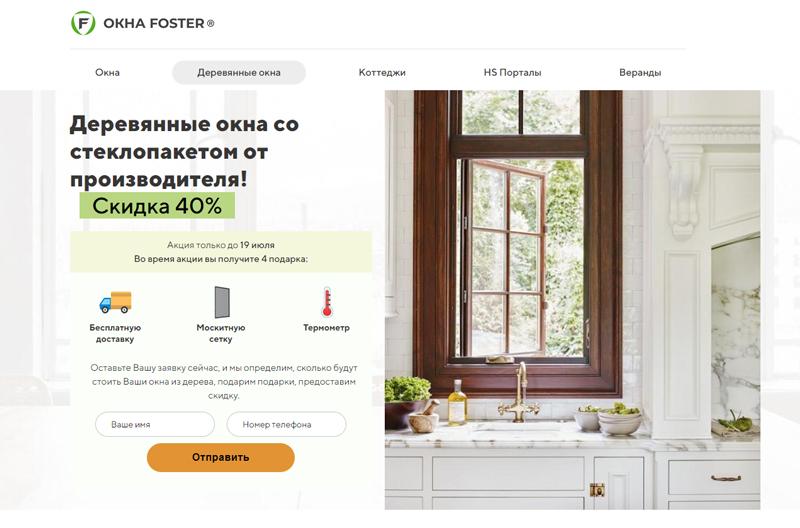800x528 pixels.
Task: Click the red thermometer icon
Action: [327, 302]
